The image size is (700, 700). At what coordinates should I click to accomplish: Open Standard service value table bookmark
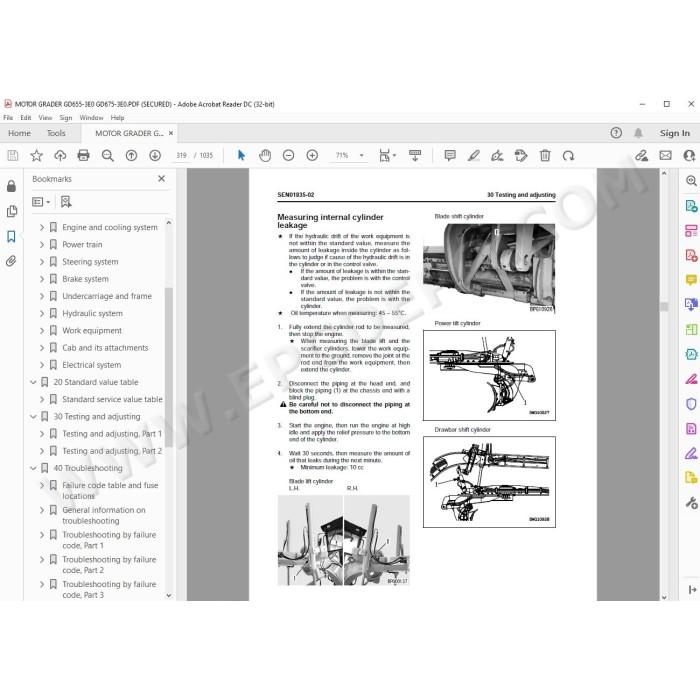point(112,400)
